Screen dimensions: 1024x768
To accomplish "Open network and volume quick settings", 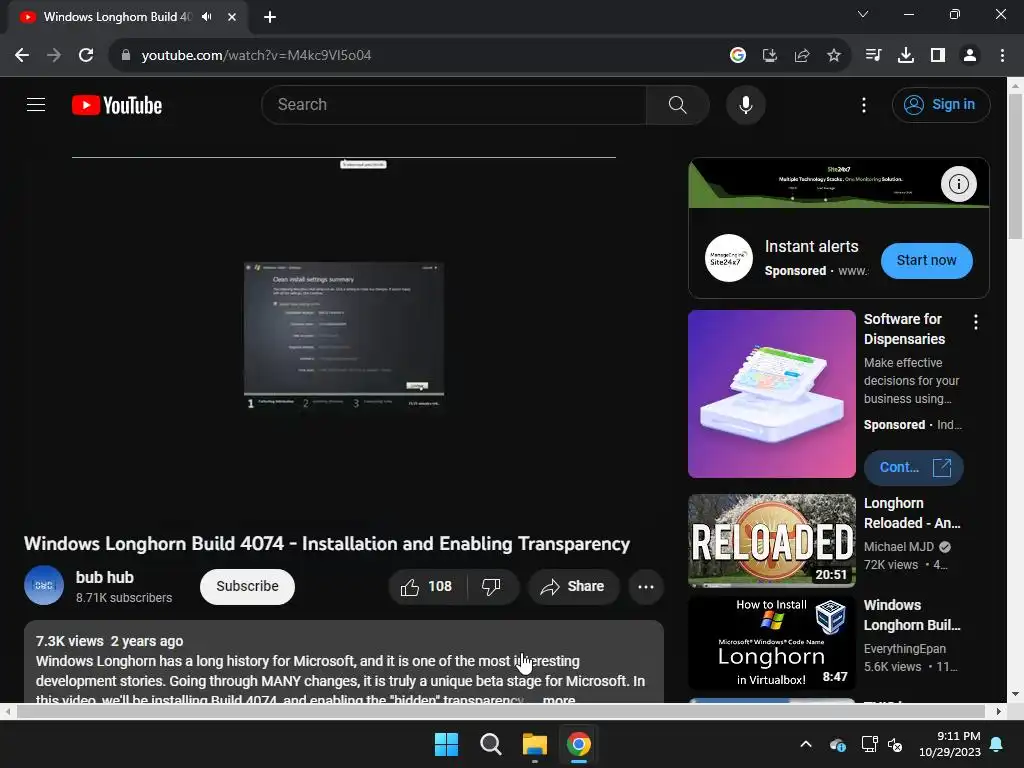I will pyautogui.click(x=882, y=744).
